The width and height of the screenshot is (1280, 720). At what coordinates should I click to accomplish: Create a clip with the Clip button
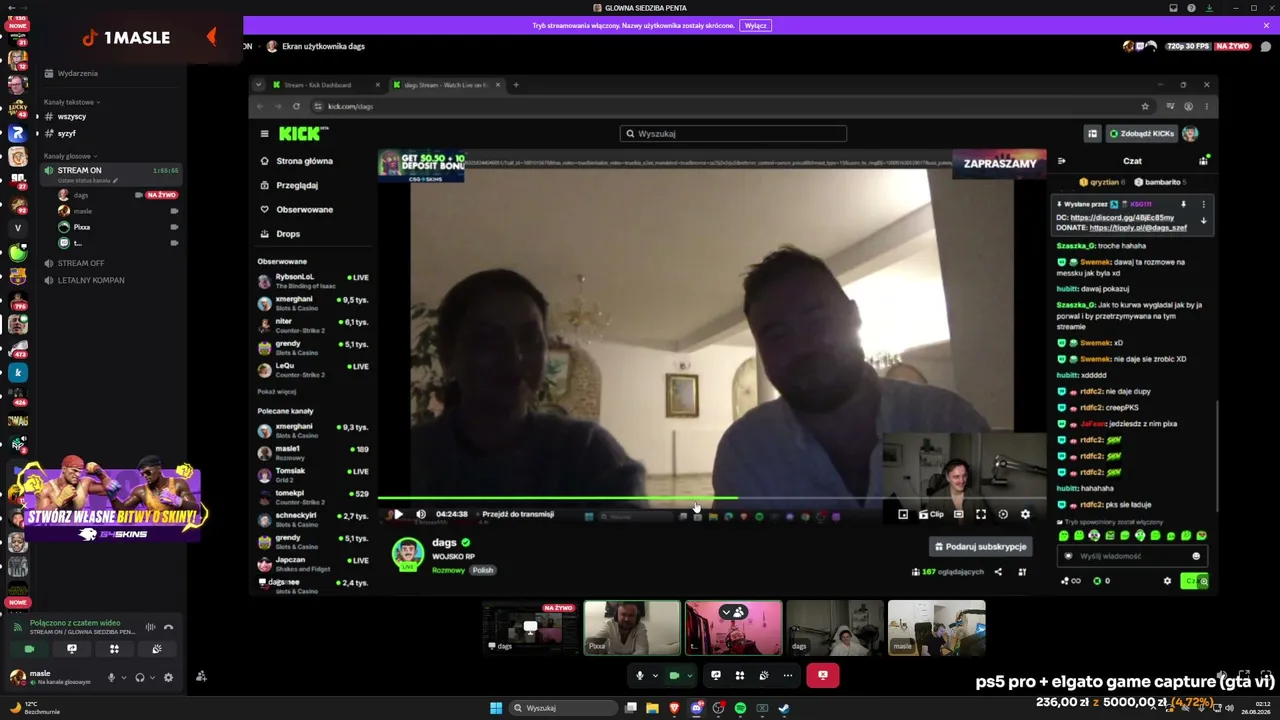click(931, 514)
